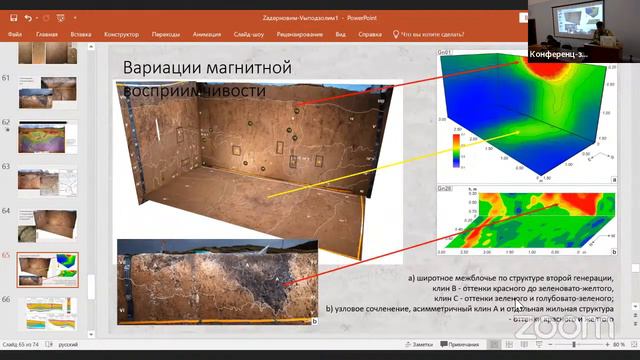640x360 pixels.
Task: Select slide 64 thumbnail
Action: tap(47, 225)
